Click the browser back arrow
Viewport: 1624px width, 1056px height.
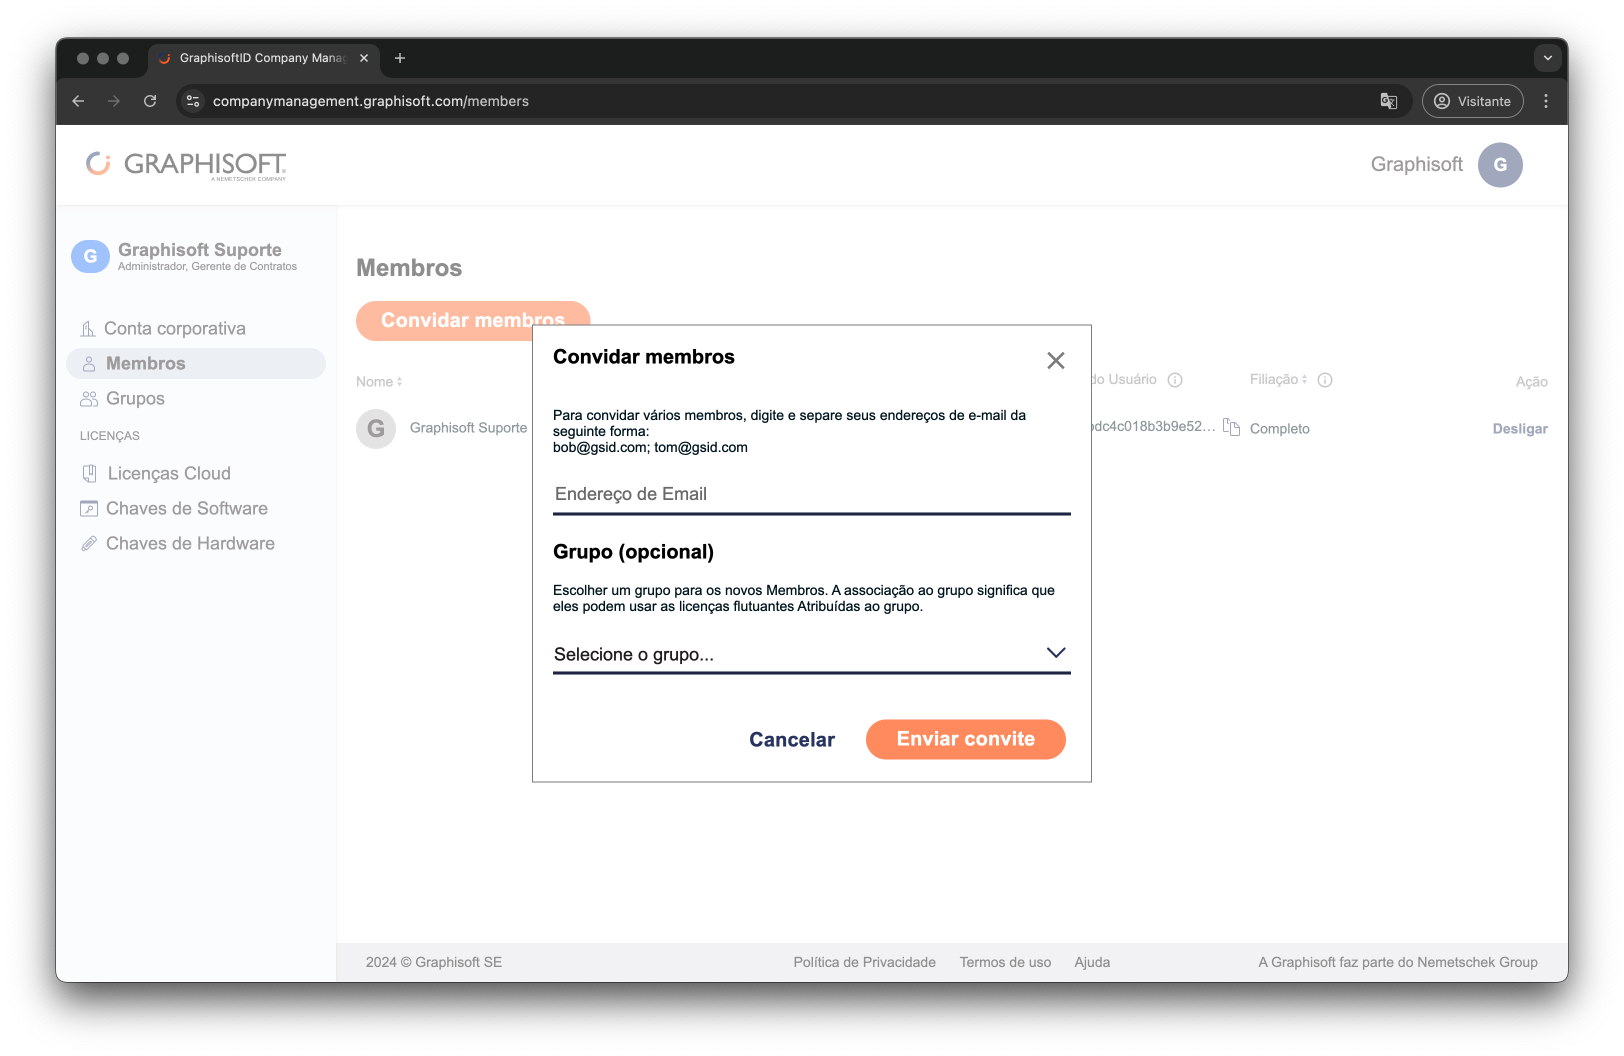pyautogui.click(x=78, y=101)
